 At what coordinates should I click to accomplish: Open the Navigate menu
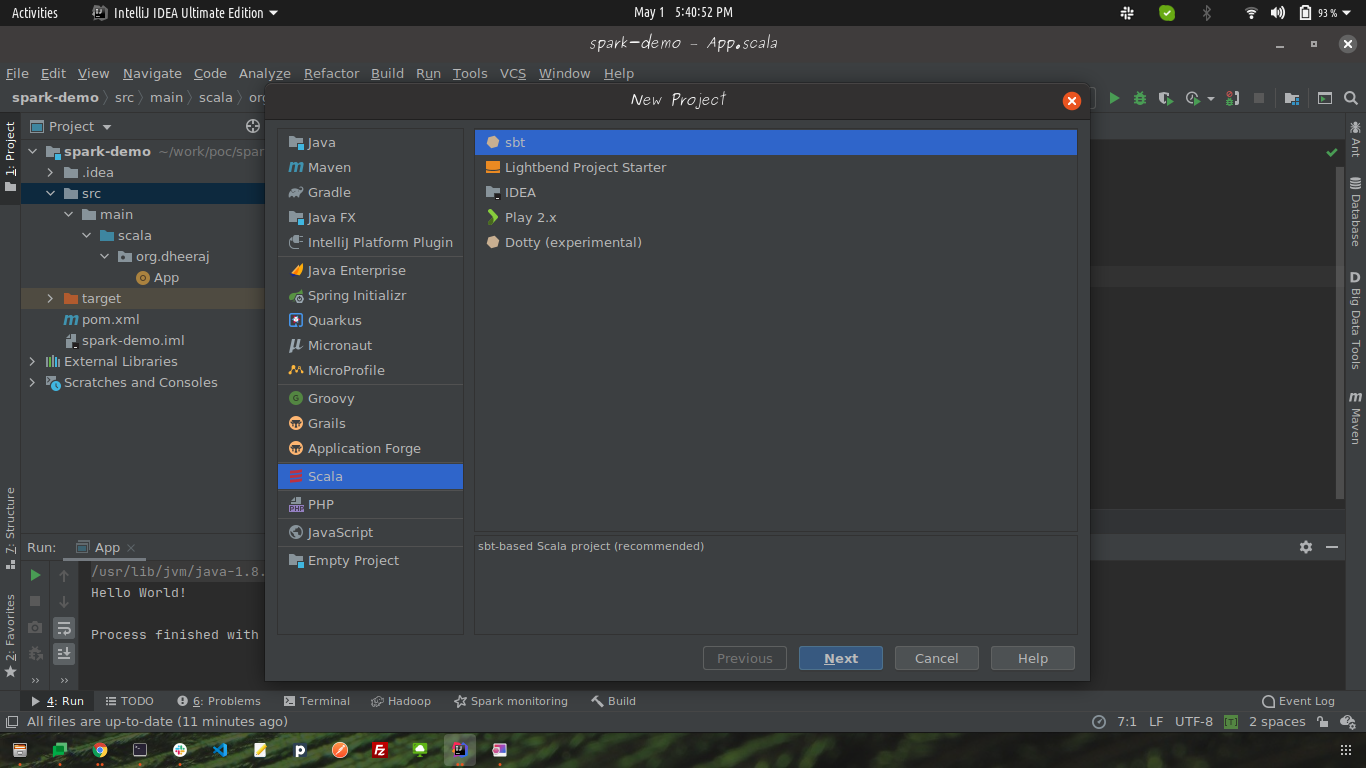pyautogui.click(x=152, y=73)
